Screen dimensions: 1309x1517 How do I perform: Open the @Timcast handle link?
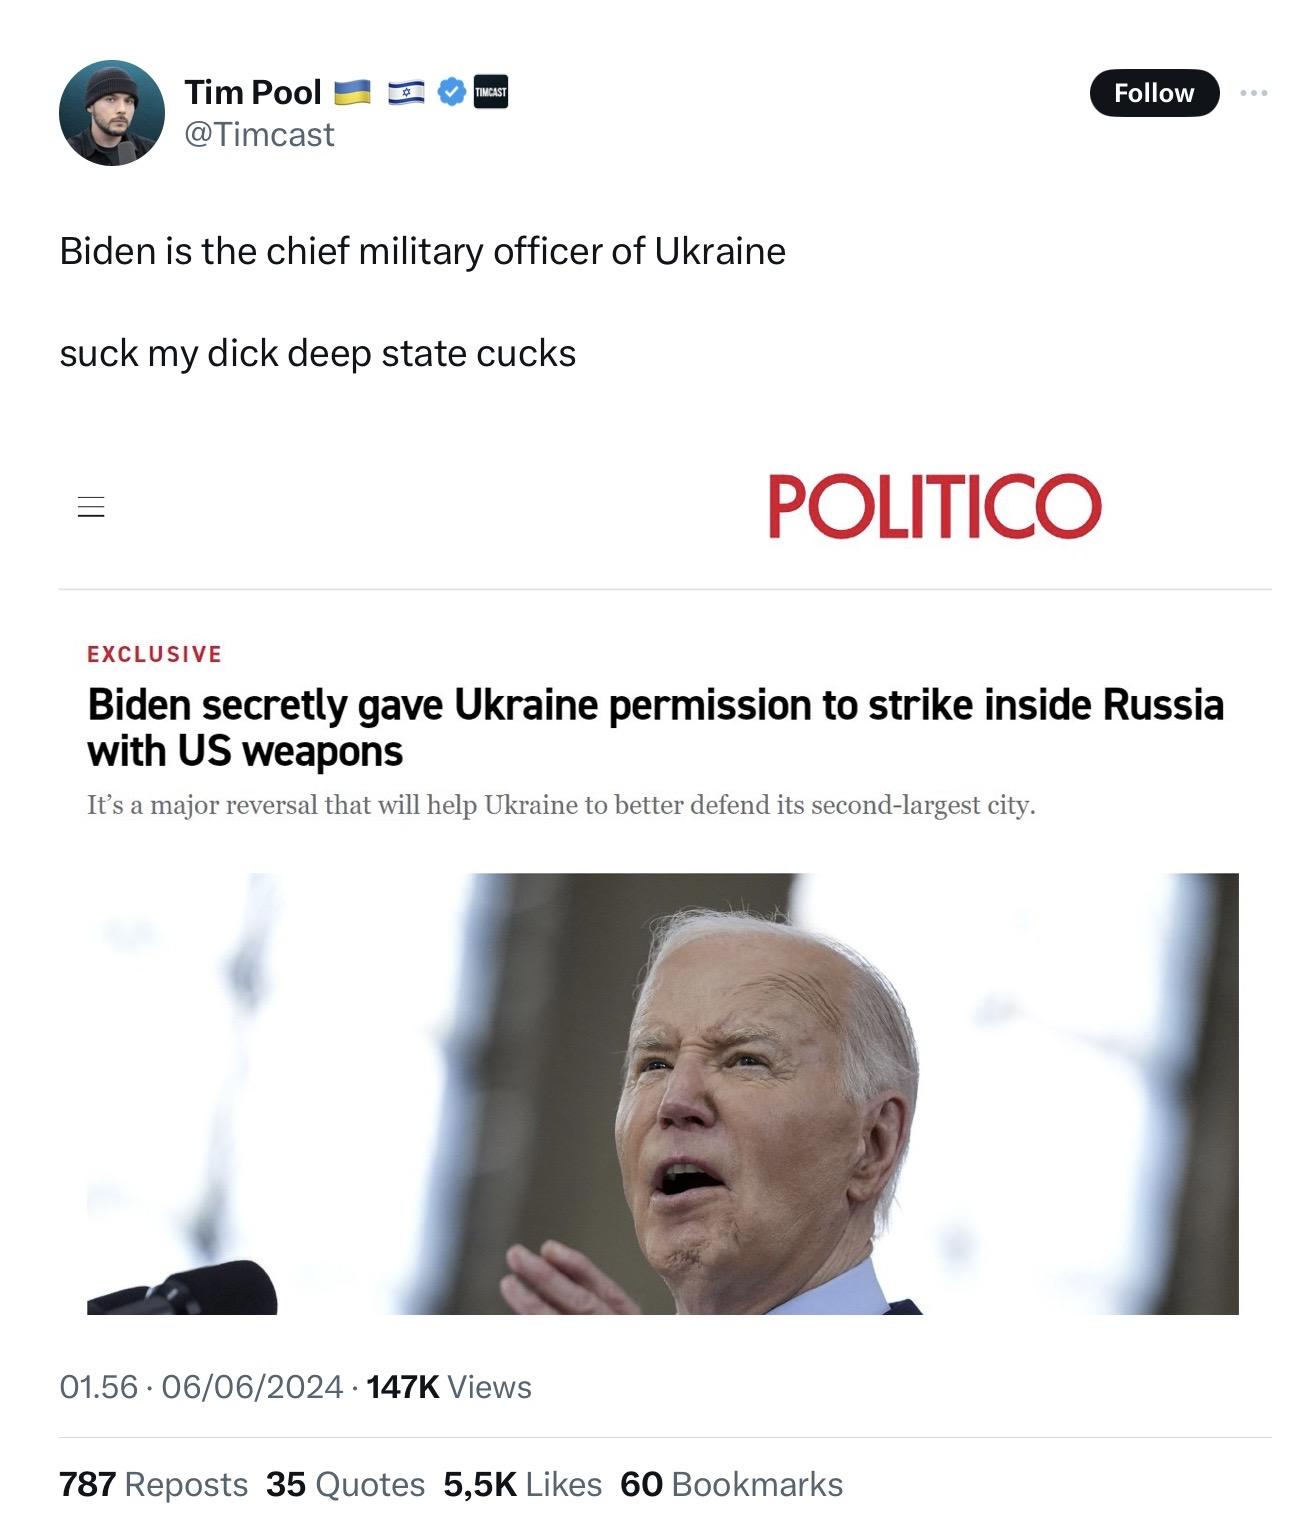(259, 134)
